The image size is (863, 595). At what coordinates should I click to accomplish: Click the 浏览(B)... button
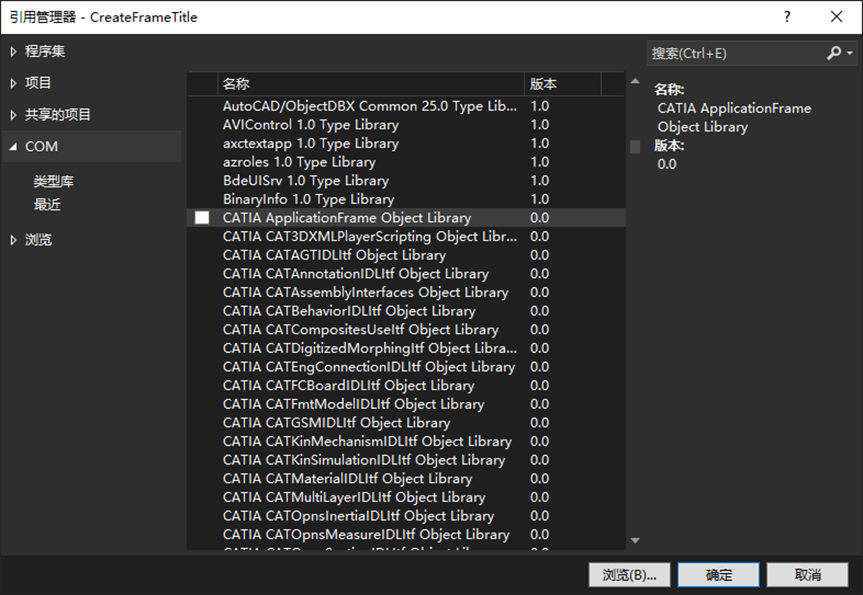click(629, 575)
